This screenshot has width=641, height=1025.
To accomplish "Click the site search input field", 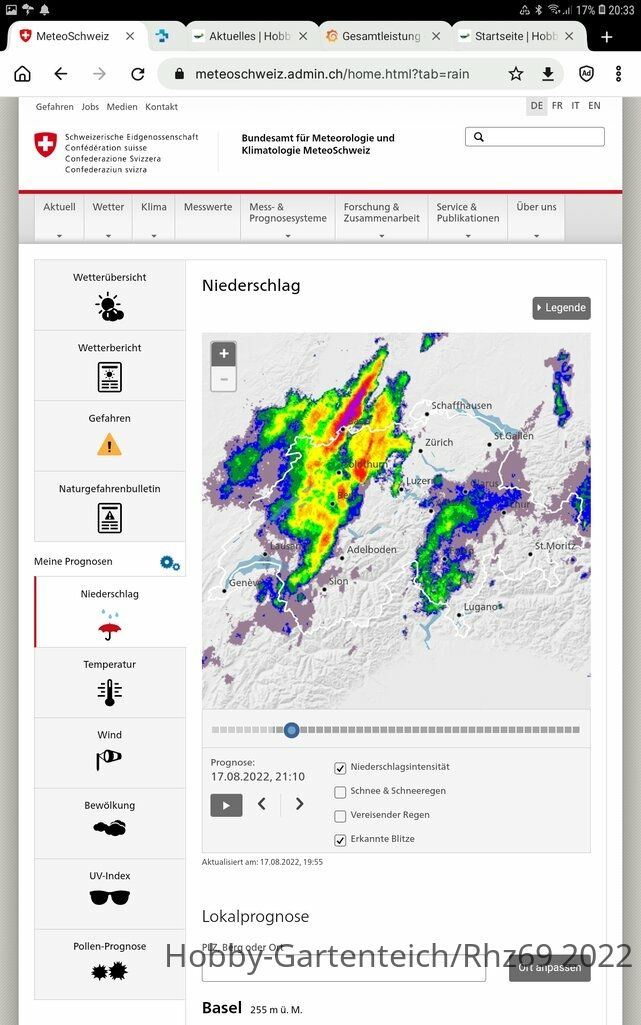I will 534,137.
